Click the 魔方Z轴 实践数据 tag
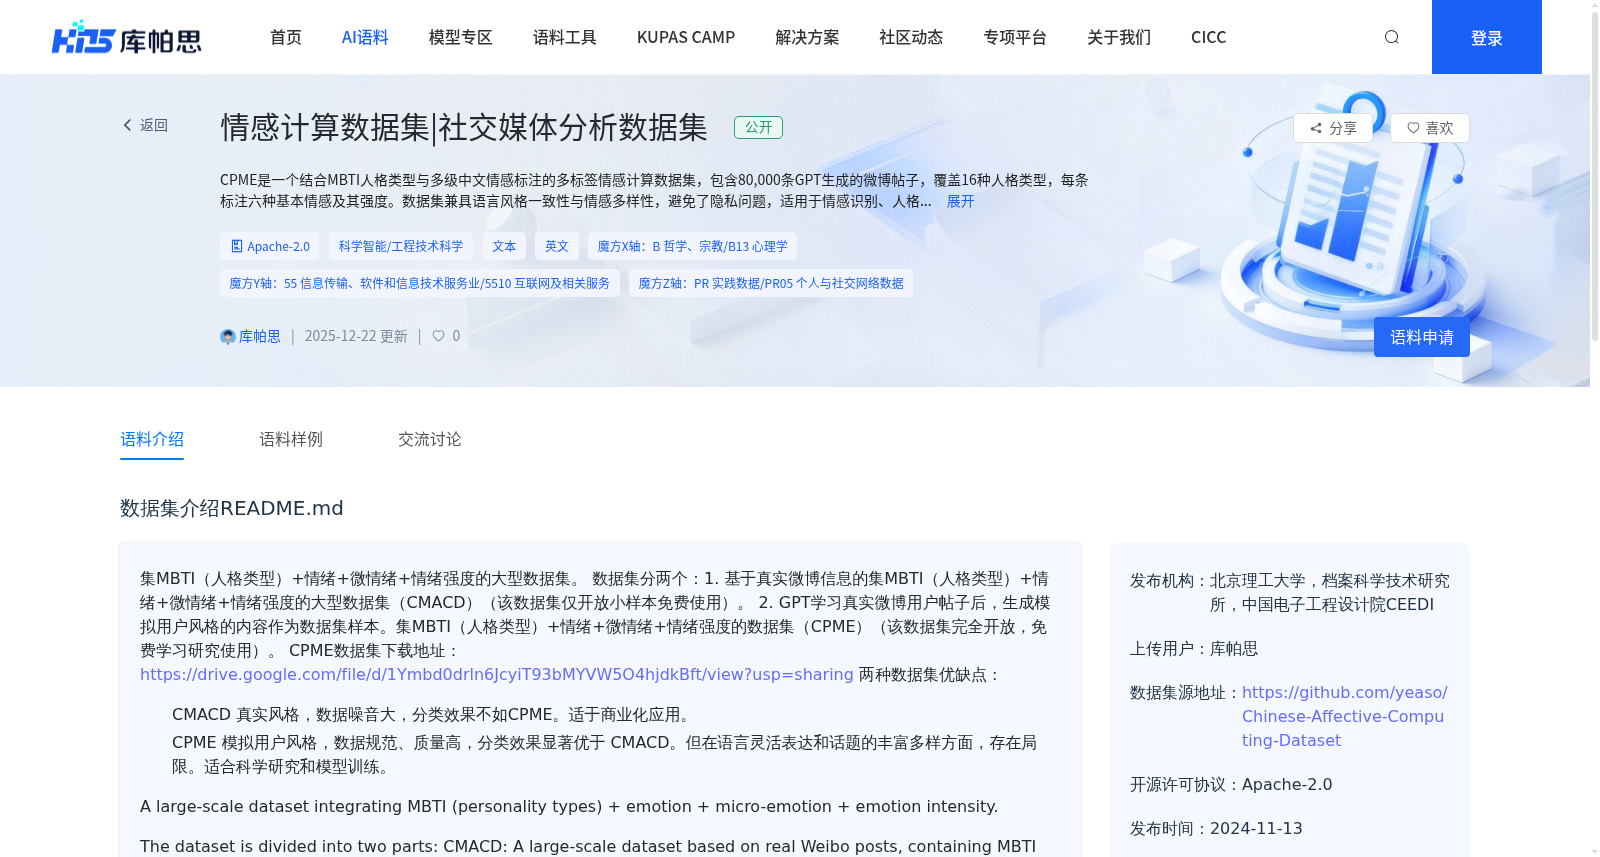The image size is (1600, 857). click(x=771, y=283)
